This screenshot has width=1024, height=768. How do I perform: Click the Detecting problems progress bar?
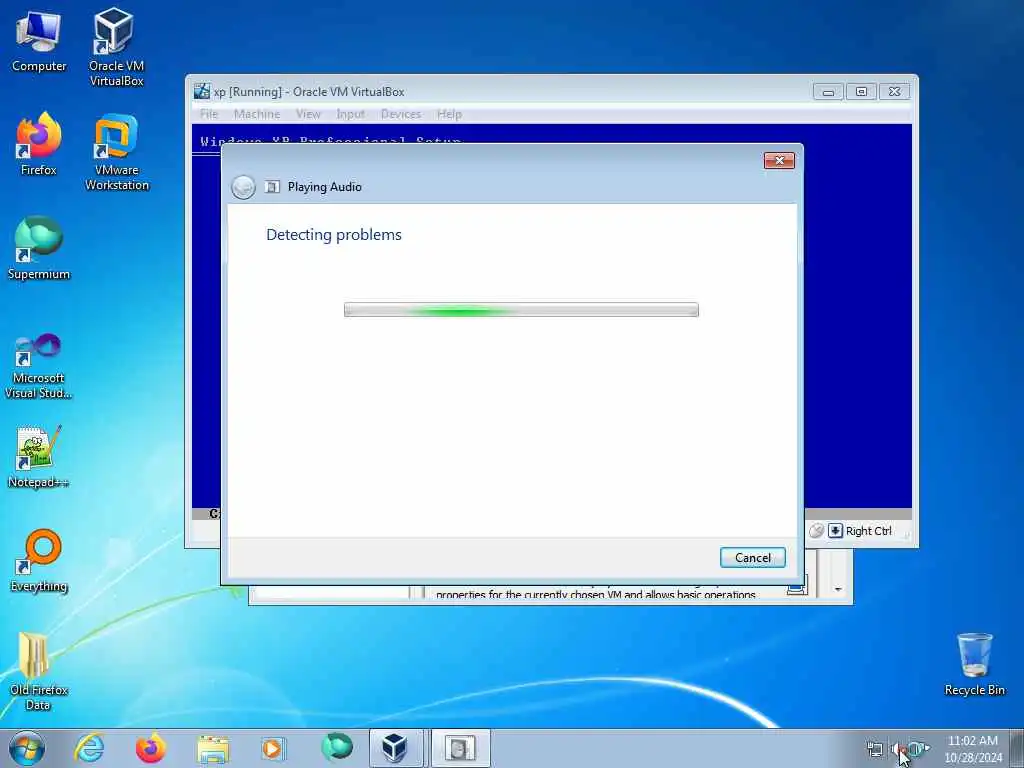[521, 310]
